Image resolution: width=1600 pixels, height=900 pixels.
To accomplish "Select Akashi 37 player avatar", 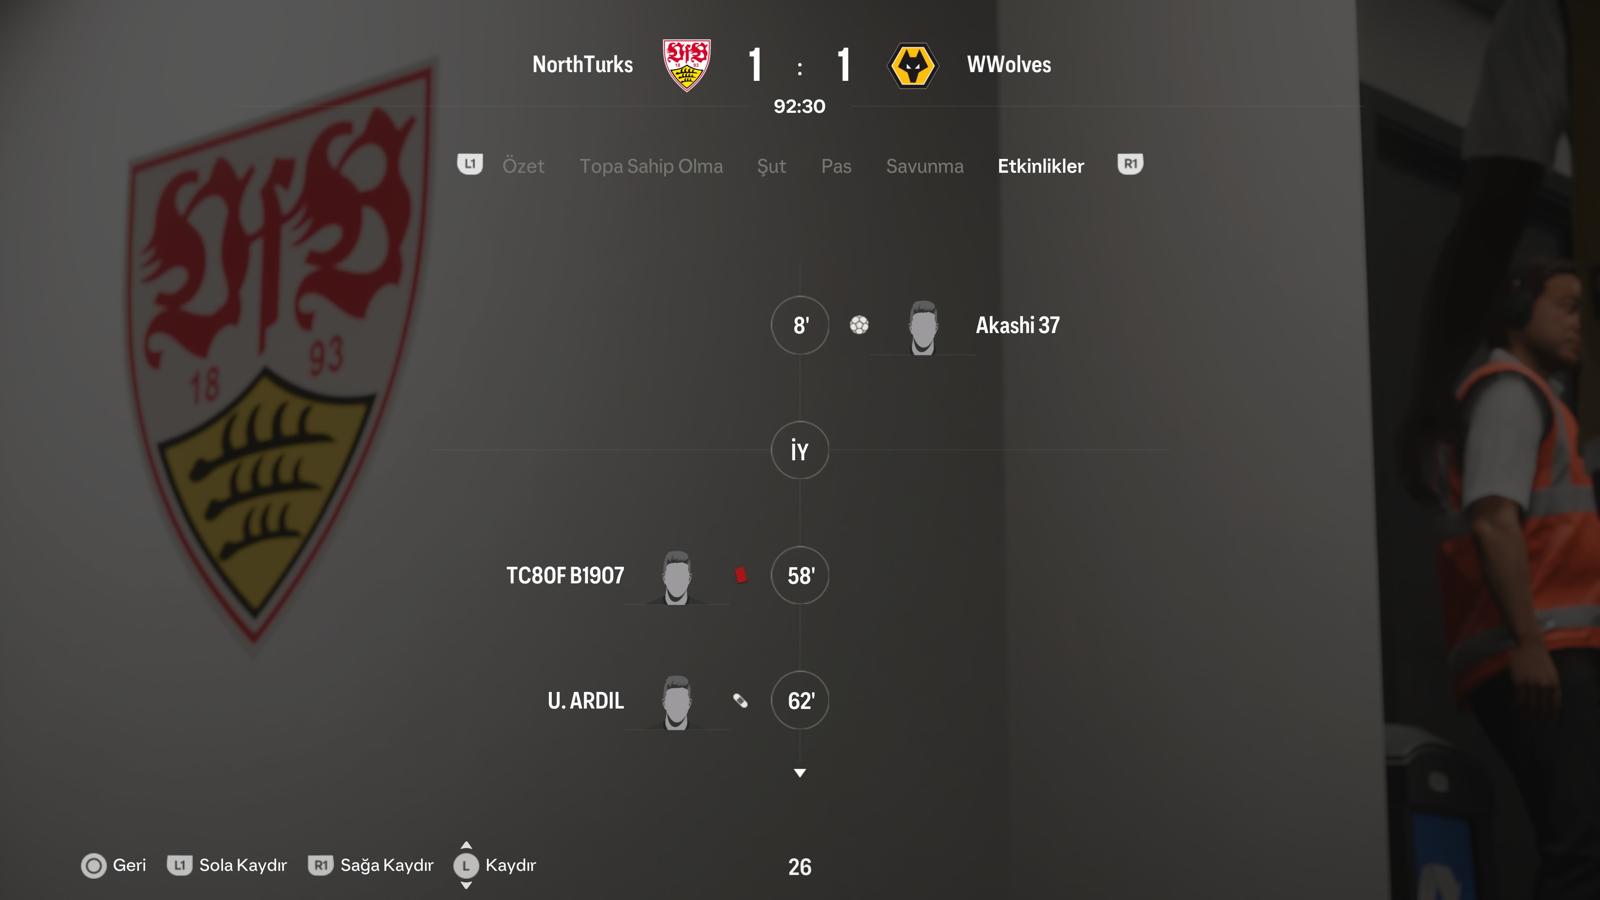I will [x=923, y=327].
